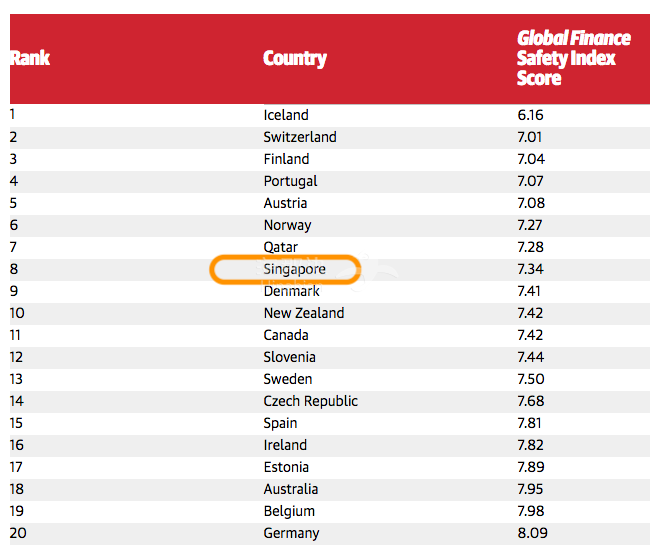
Task: Click on Finland in the list
Action: pos(286,159)
